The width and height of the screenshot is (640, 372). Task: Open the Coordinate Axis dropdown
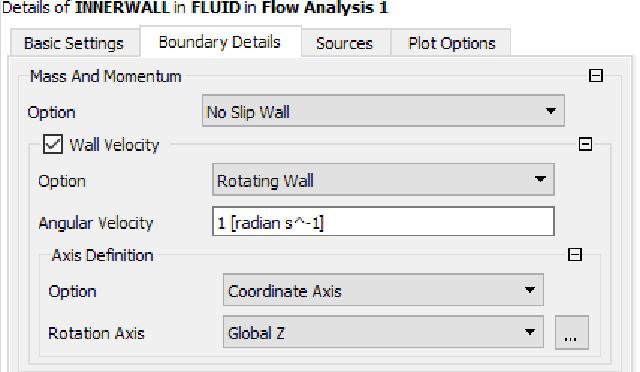coord(383,290)
